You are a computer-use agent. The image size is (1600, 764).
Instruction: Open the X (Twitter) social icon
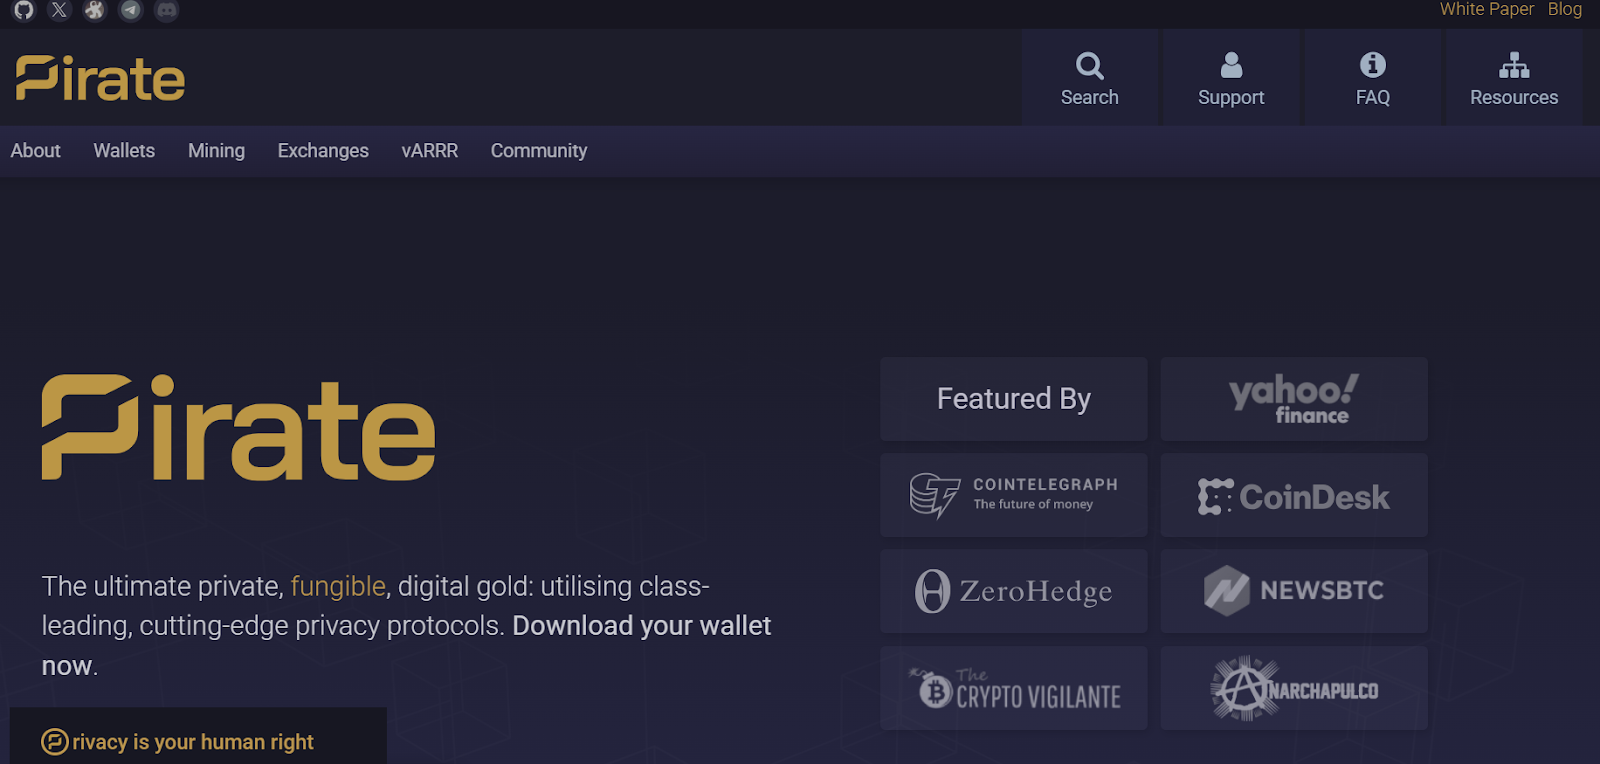coord(60,10)
